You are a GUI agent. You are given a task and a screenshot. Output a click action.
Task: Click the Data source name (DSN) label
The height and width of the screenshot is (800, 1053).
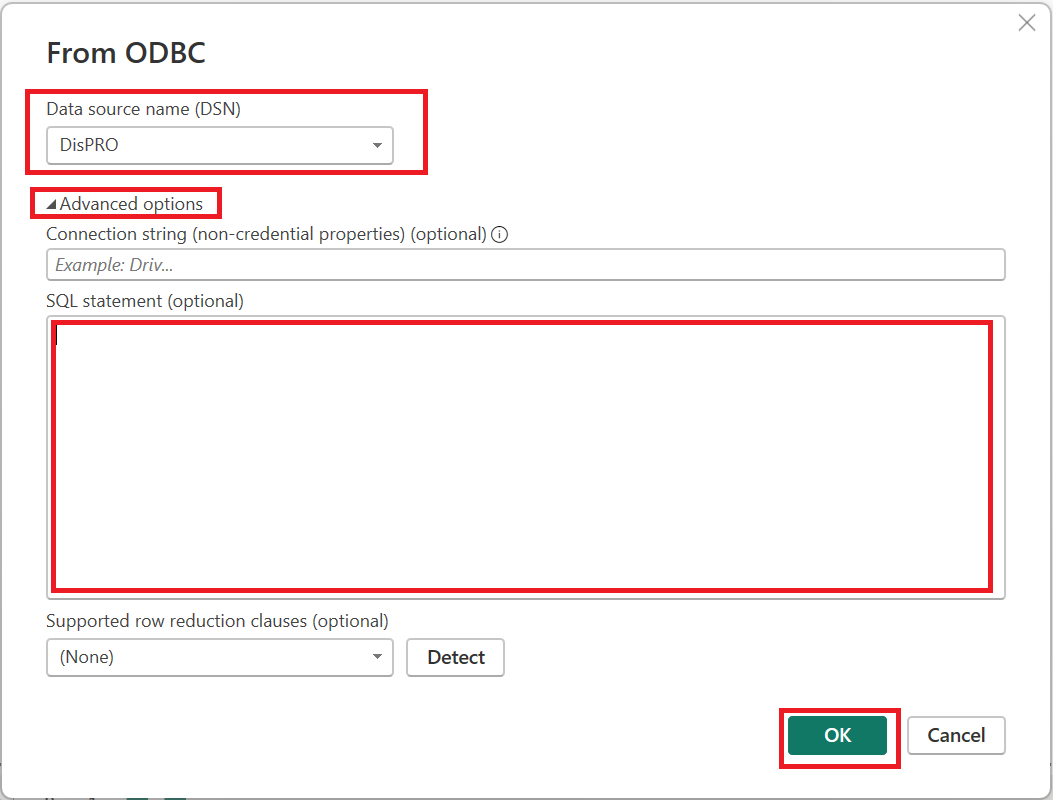[x=144, y=108]
